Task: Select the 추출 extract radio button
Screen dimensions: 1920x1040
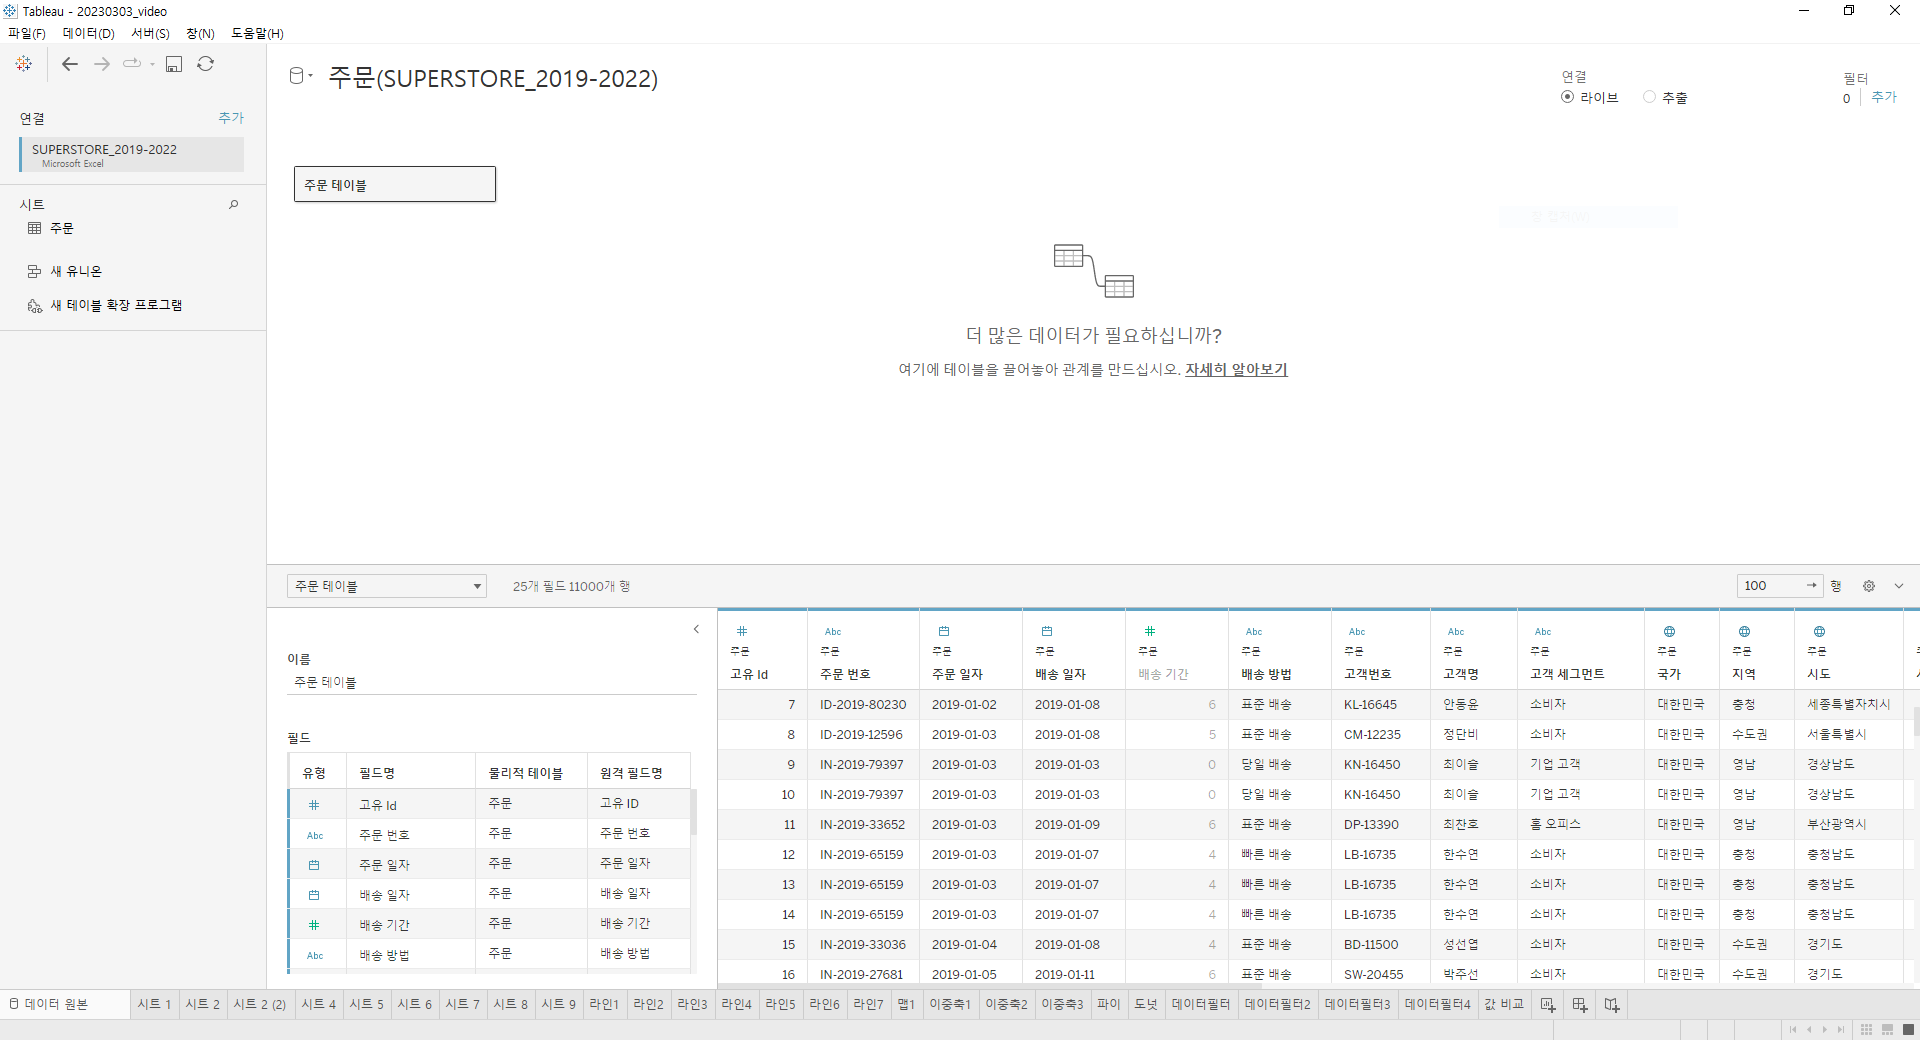Action: 1650,97
